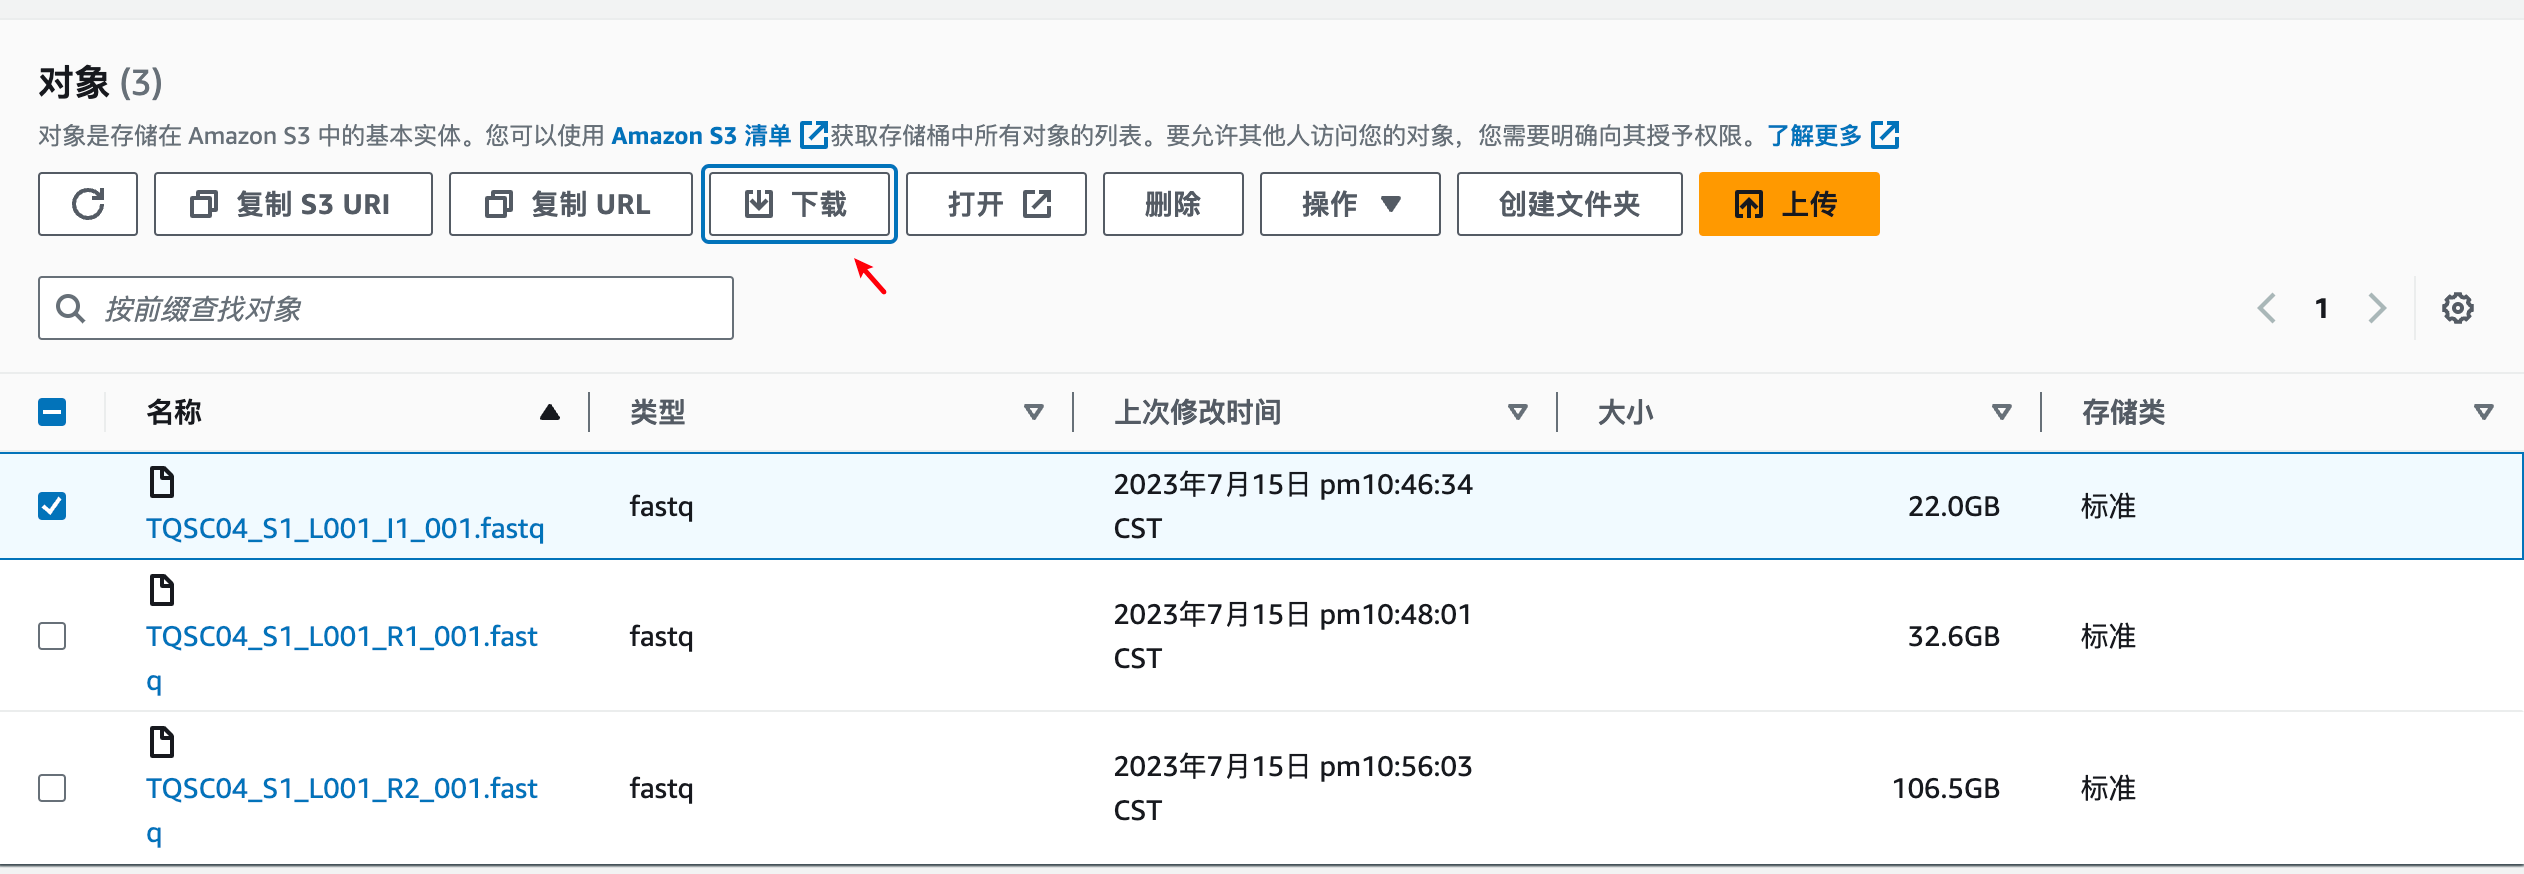The image size is (2524, 874).
Task: Uncheck the TQSC04_S1_L001_I1_001.fastq checkbox
Action: pos(52,506)
